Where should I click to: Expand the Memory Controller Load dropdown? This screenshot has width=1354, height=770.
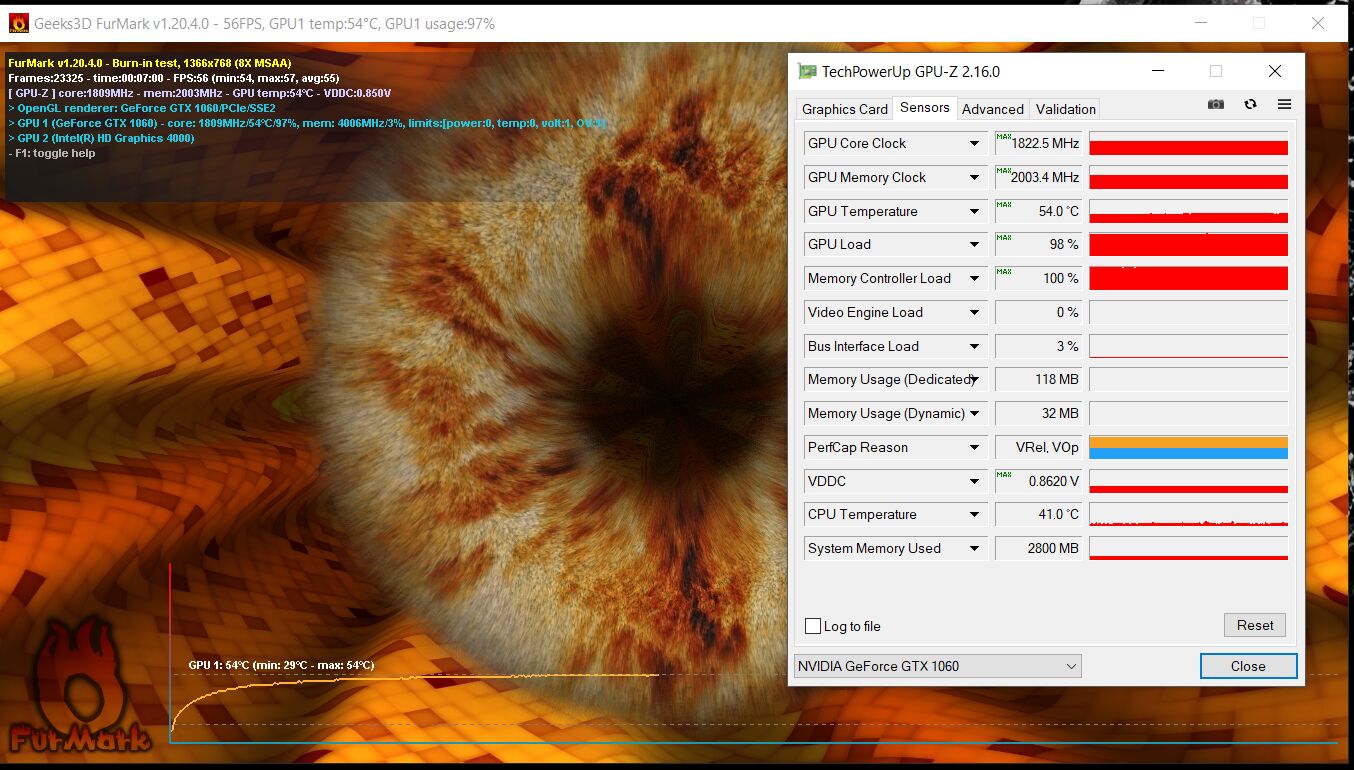pyautogui.click(x=974, y=278)
